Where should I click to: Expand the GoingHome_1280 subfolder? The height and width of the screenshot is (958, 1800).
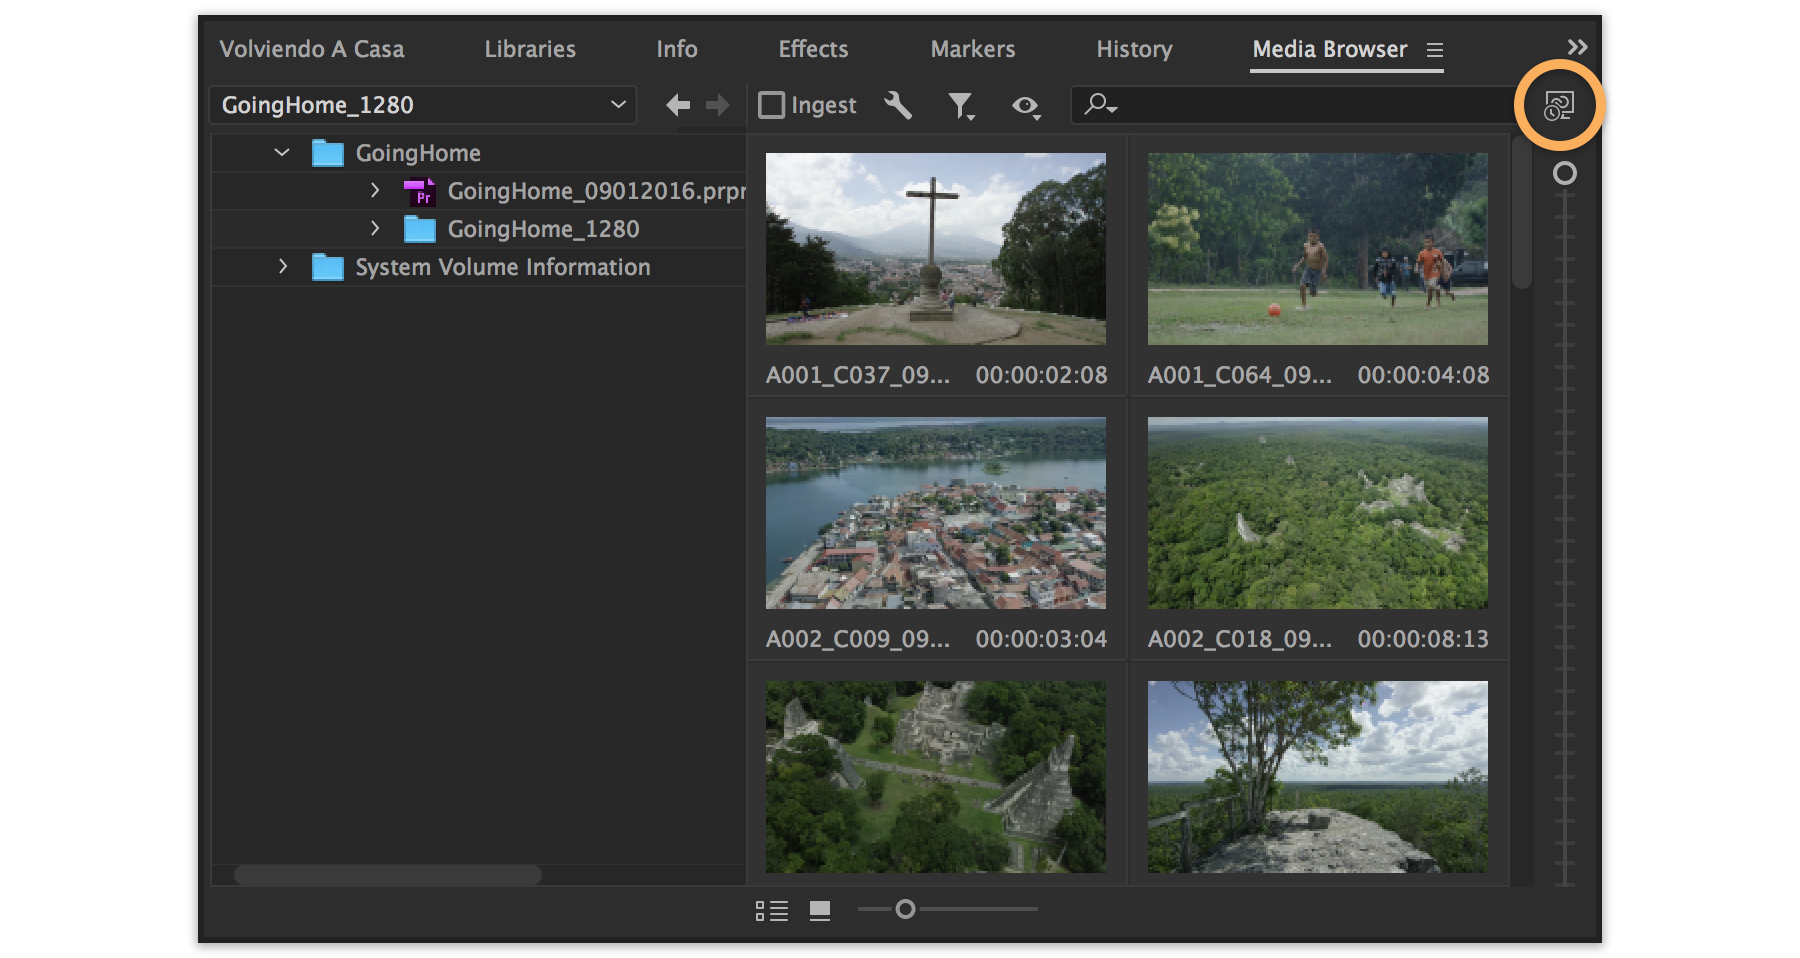point(375,228)
